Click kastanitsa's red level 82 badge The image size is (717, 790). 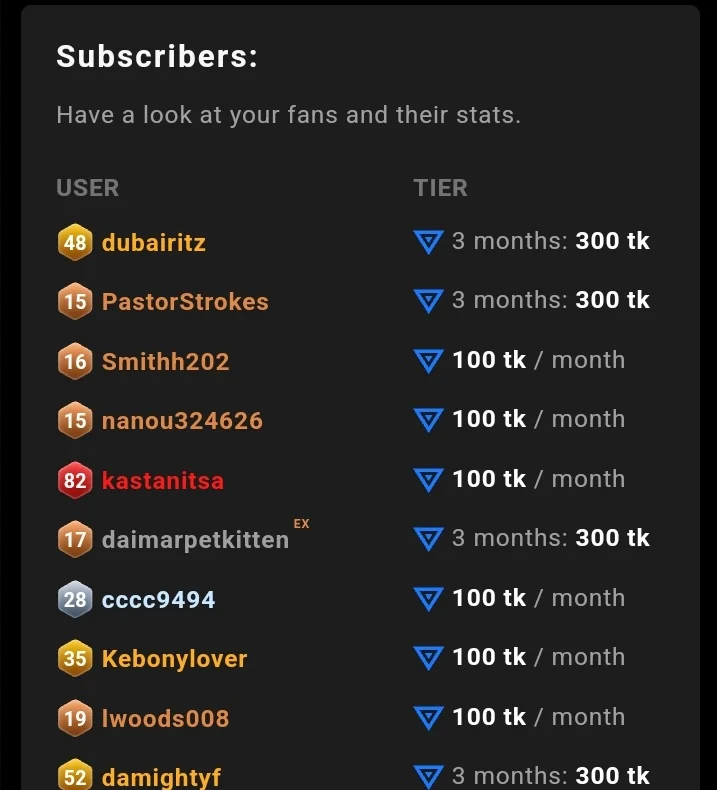(75, 481)
